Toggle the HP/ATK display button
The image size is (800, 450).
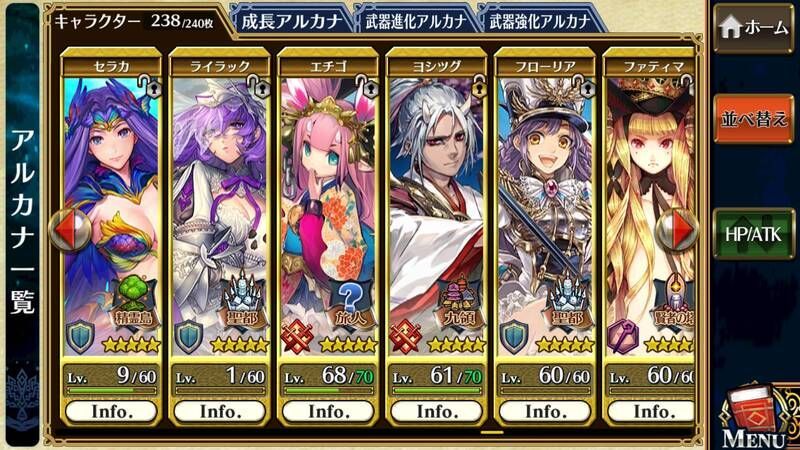[754, 234]
